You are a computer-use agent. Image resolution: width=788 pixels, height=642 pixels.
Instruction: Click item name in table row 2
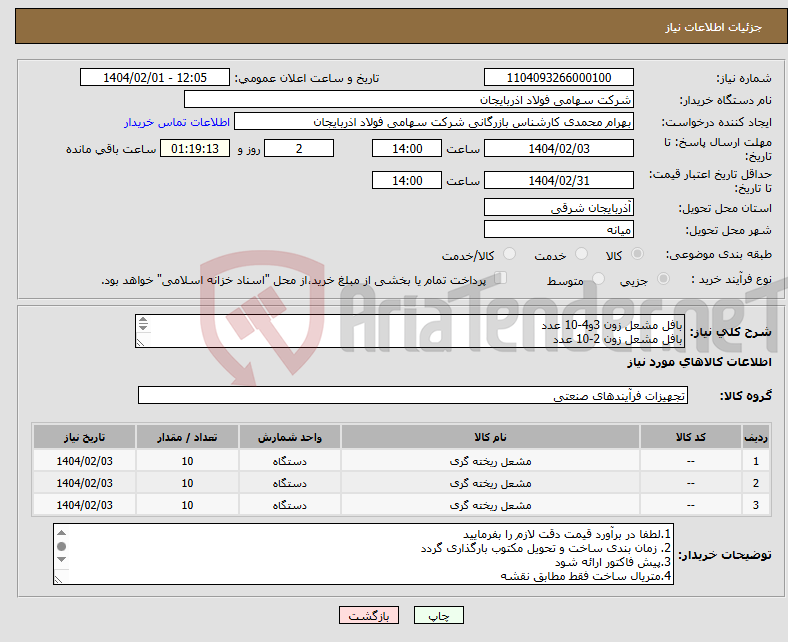tap(490, 483)
